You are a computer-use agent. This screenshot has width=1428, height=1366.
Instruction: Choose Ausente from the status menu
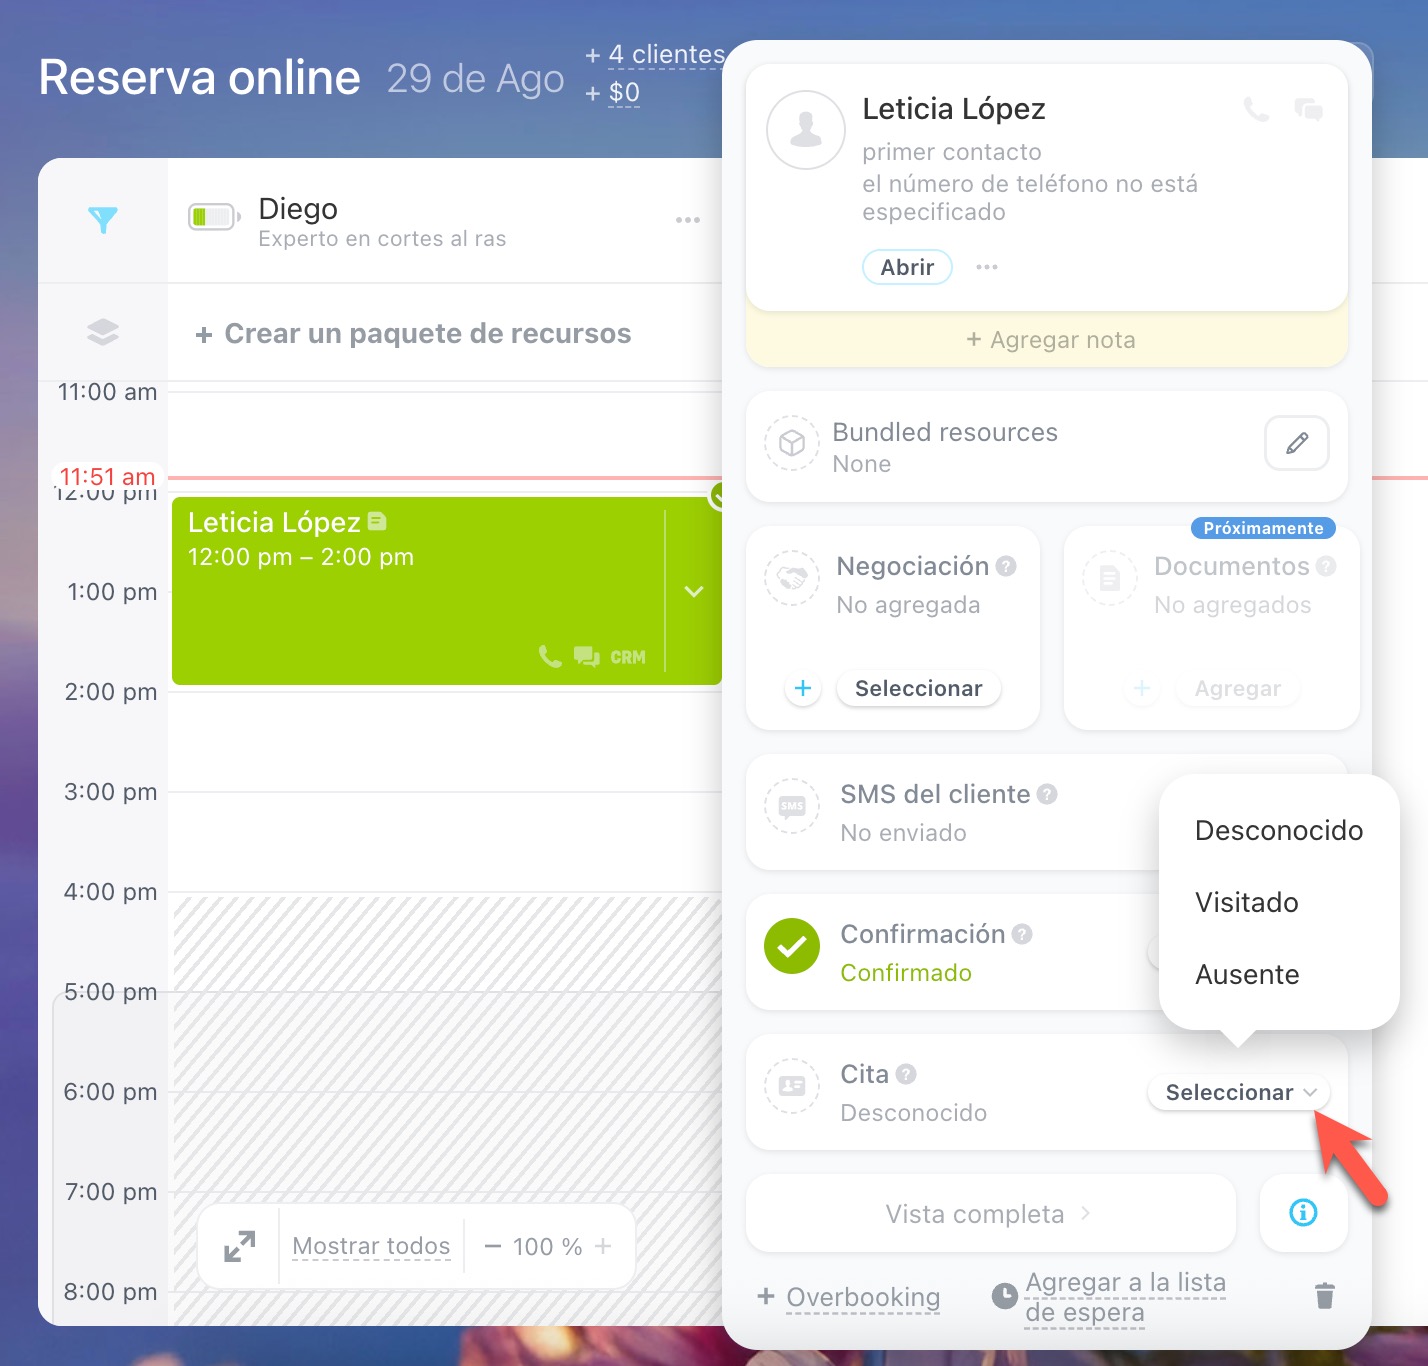pyautogui.click(x=1247, y=974)
